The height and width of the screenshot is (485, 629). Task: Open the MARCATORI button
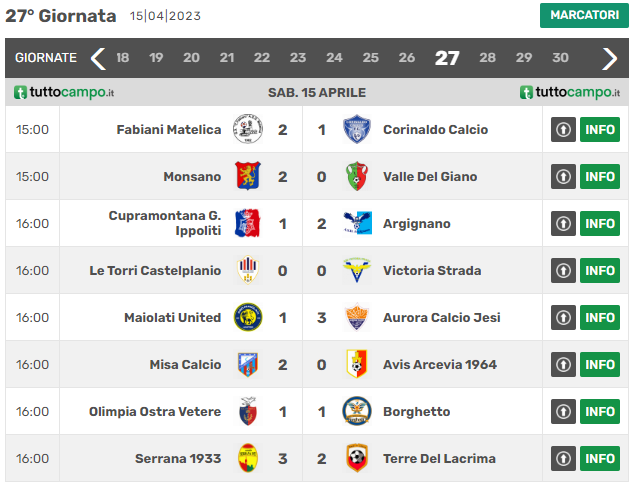coord(584,15)
